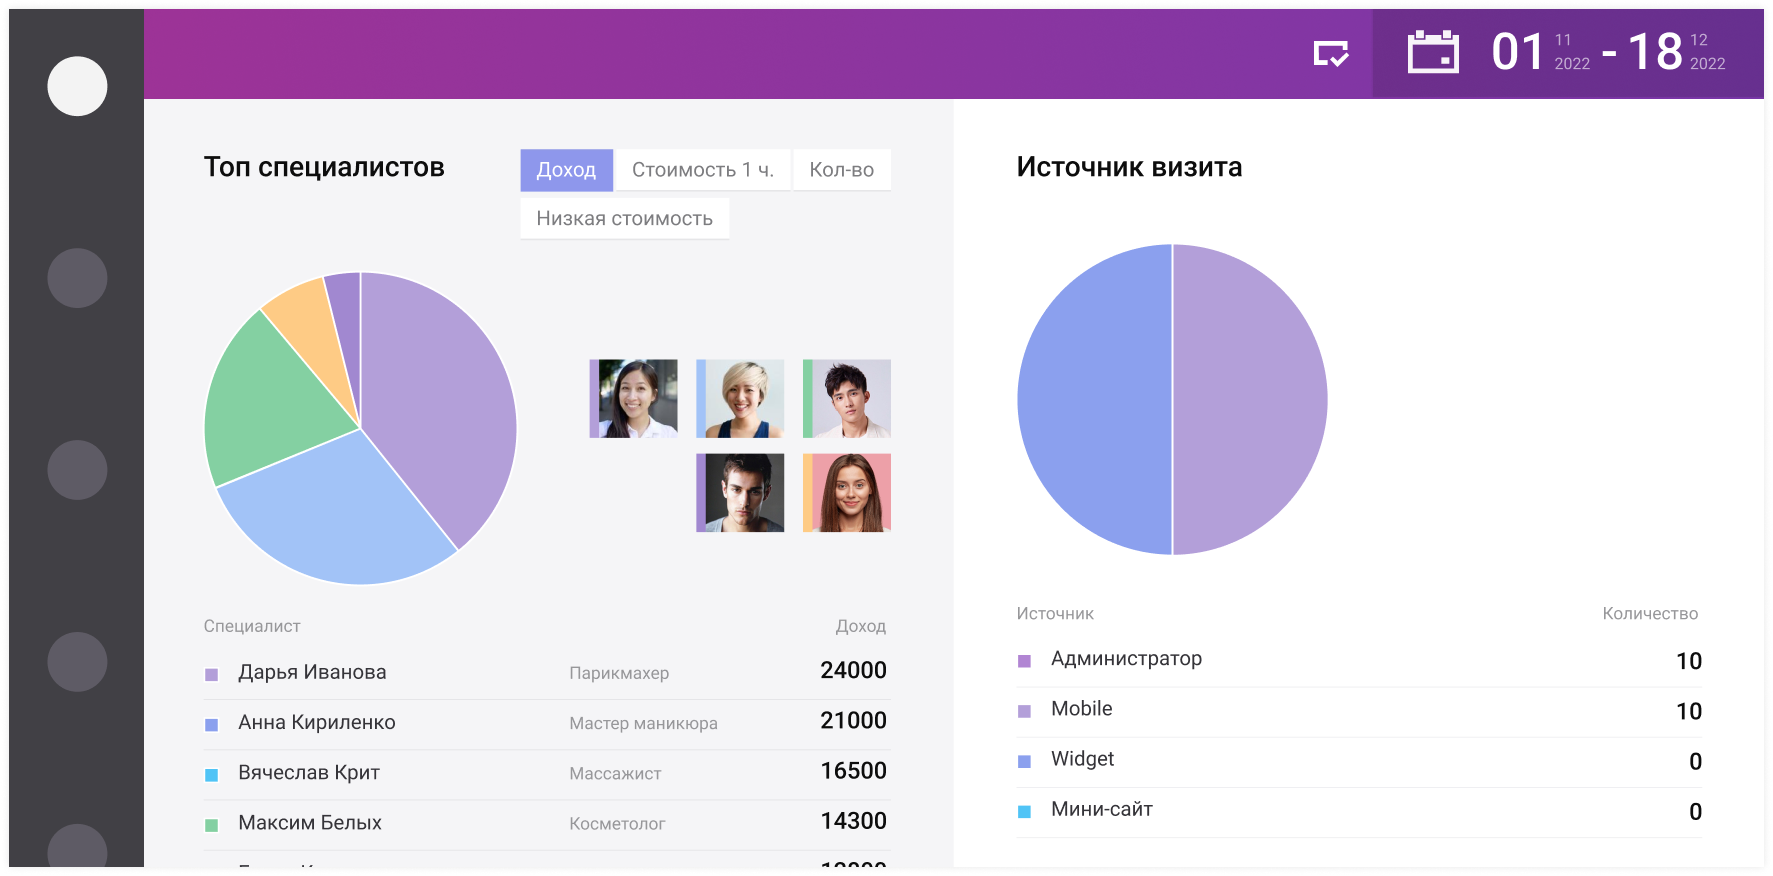Click the white circle at sidebar top
Screen dimensions: 1773x876
tap(77, 86)
